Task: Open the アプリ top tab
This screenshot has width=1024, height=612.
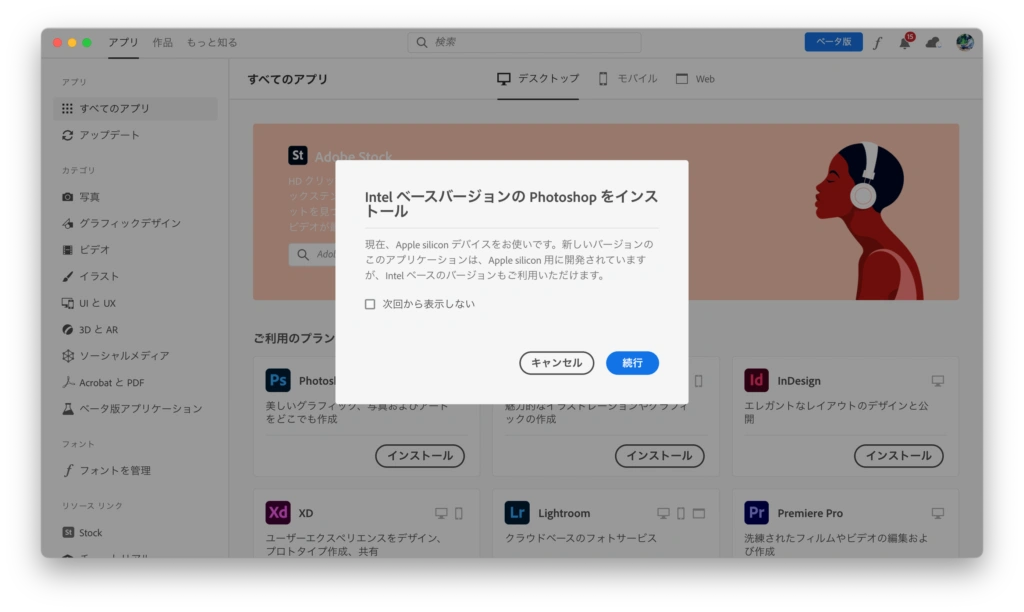Action: pyautogui.click(x=123, y=42)
